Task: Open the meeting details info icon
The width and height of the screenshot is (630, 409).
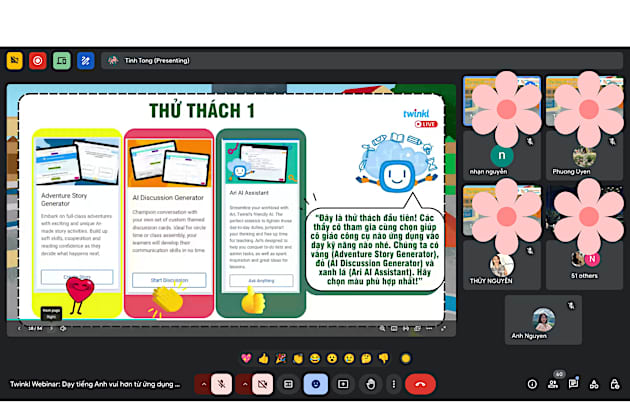Action: 531,383
